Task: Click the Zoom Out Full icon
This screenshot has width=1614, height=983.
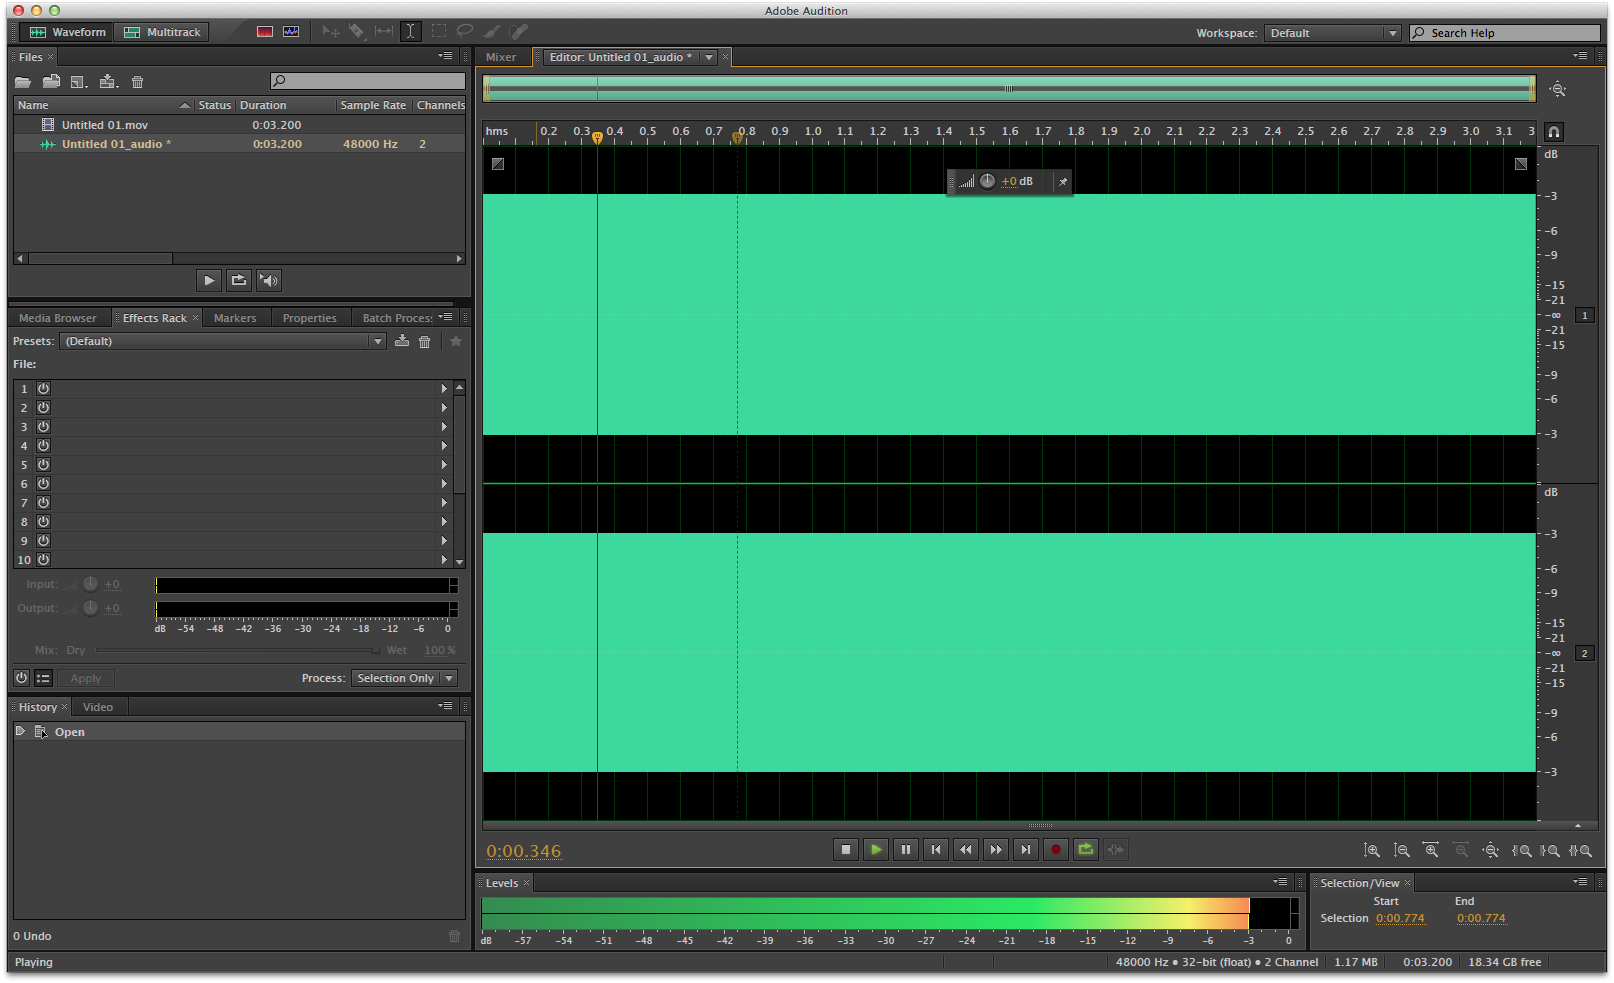Action: tap(1491, 851)
